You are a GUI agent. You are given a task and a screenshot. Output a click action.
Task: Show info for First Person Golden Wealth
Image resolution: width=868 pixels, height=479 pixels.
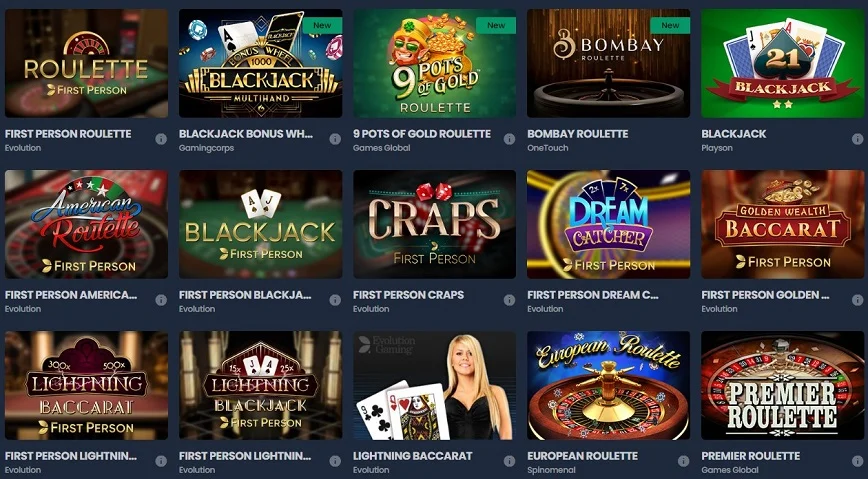[857, 300]
